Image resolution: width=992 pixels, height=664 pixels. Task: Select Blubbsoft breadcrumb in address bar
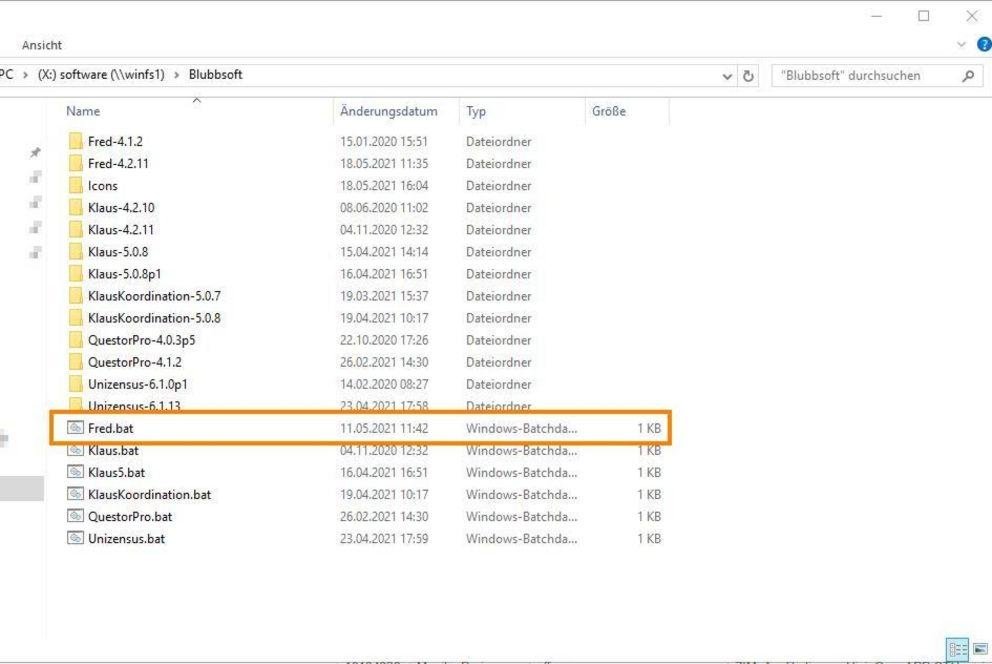click(216, 75)
